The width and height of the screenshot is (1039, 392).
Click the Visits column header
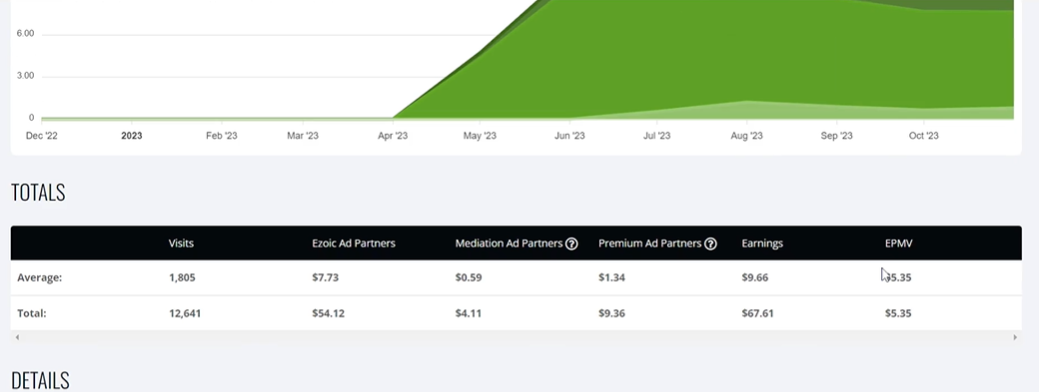pyautogui.click(x=181, y=243)
